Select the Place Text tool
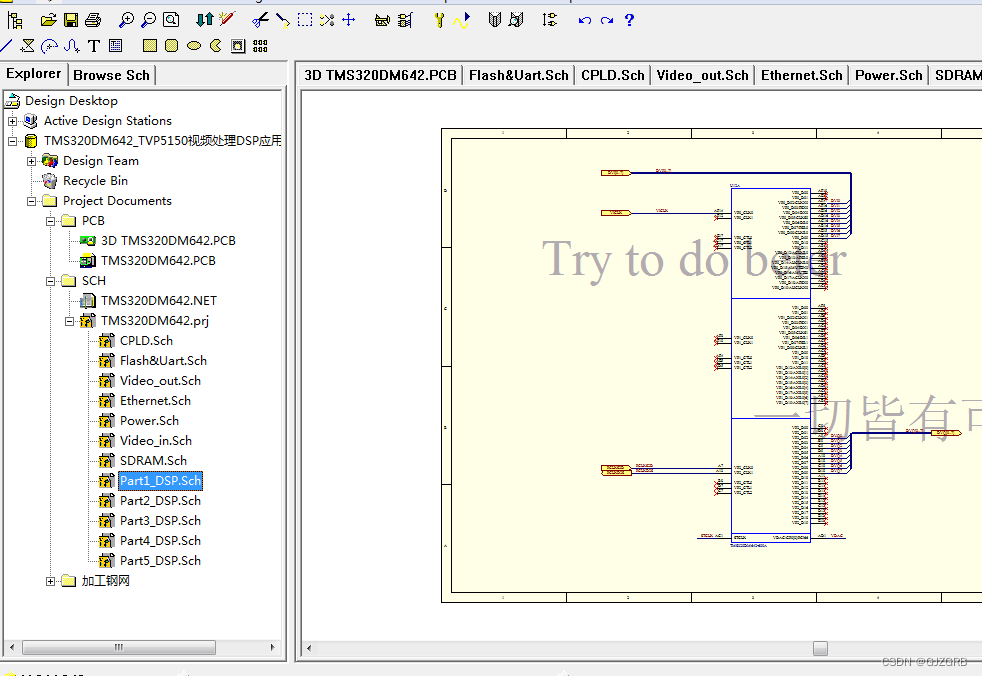Viewport: 982px width, 676px height. point(93,45)
